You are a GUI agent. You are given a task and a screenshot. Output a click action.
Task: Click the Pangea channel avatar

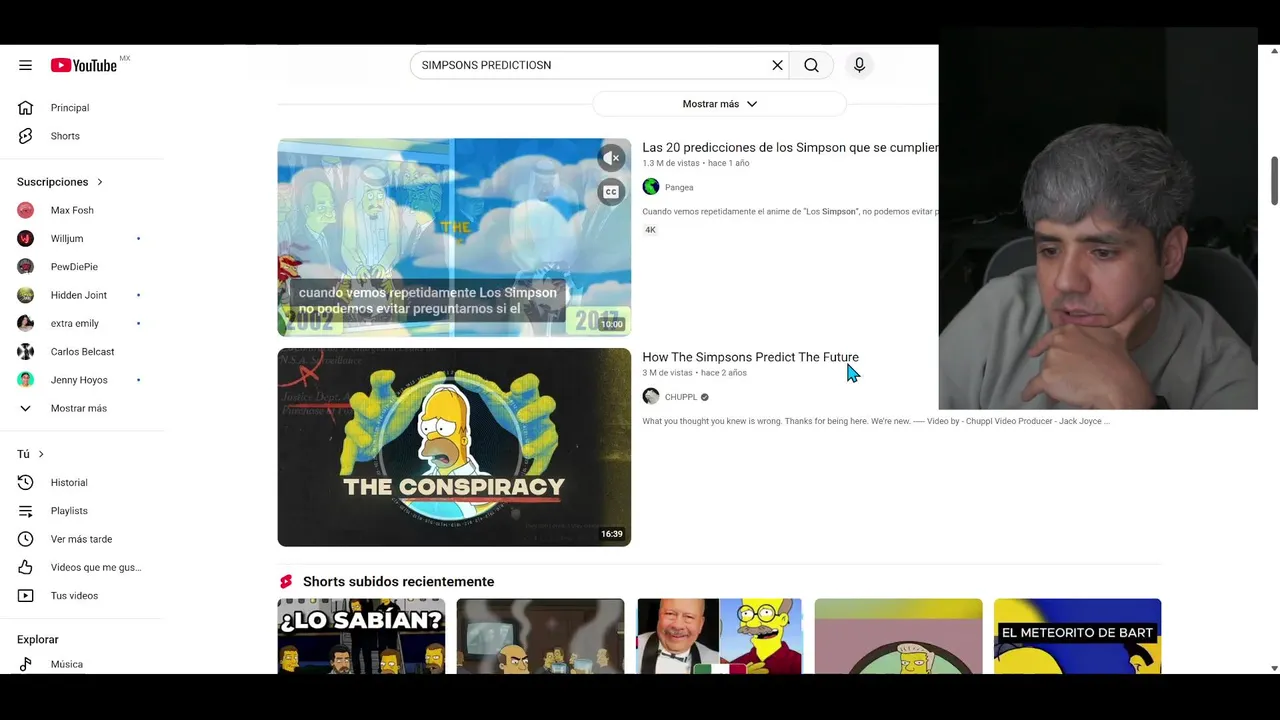[x=651, y=187]
